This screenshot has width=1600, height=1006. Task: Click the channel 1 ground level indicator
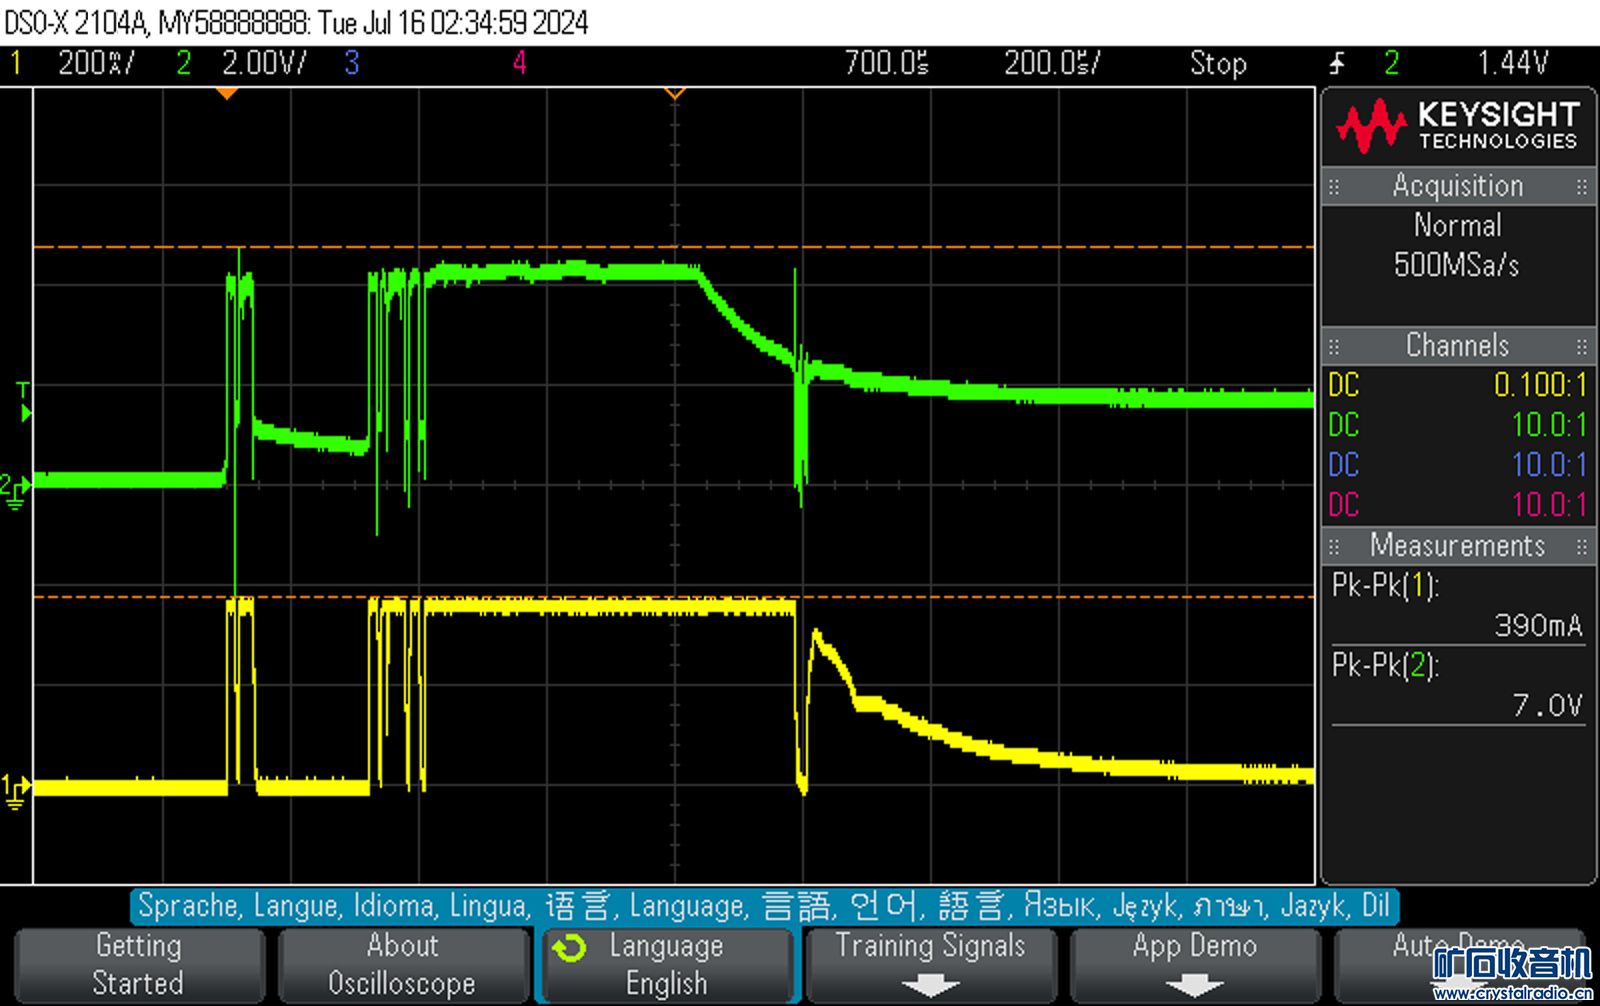pyautogui.click(x=15, y=789)
